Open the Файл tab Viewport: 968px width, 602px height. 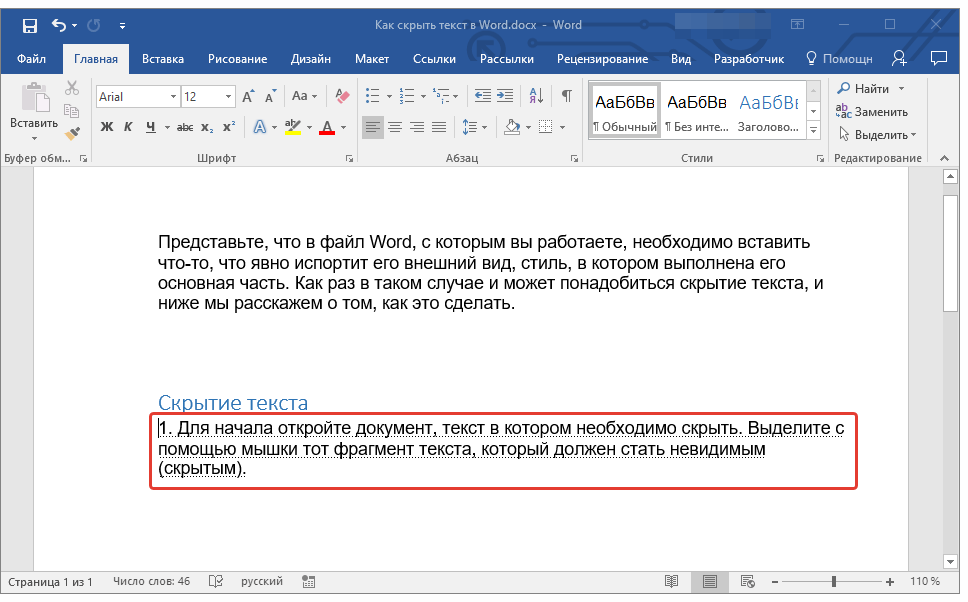point(31,59)
